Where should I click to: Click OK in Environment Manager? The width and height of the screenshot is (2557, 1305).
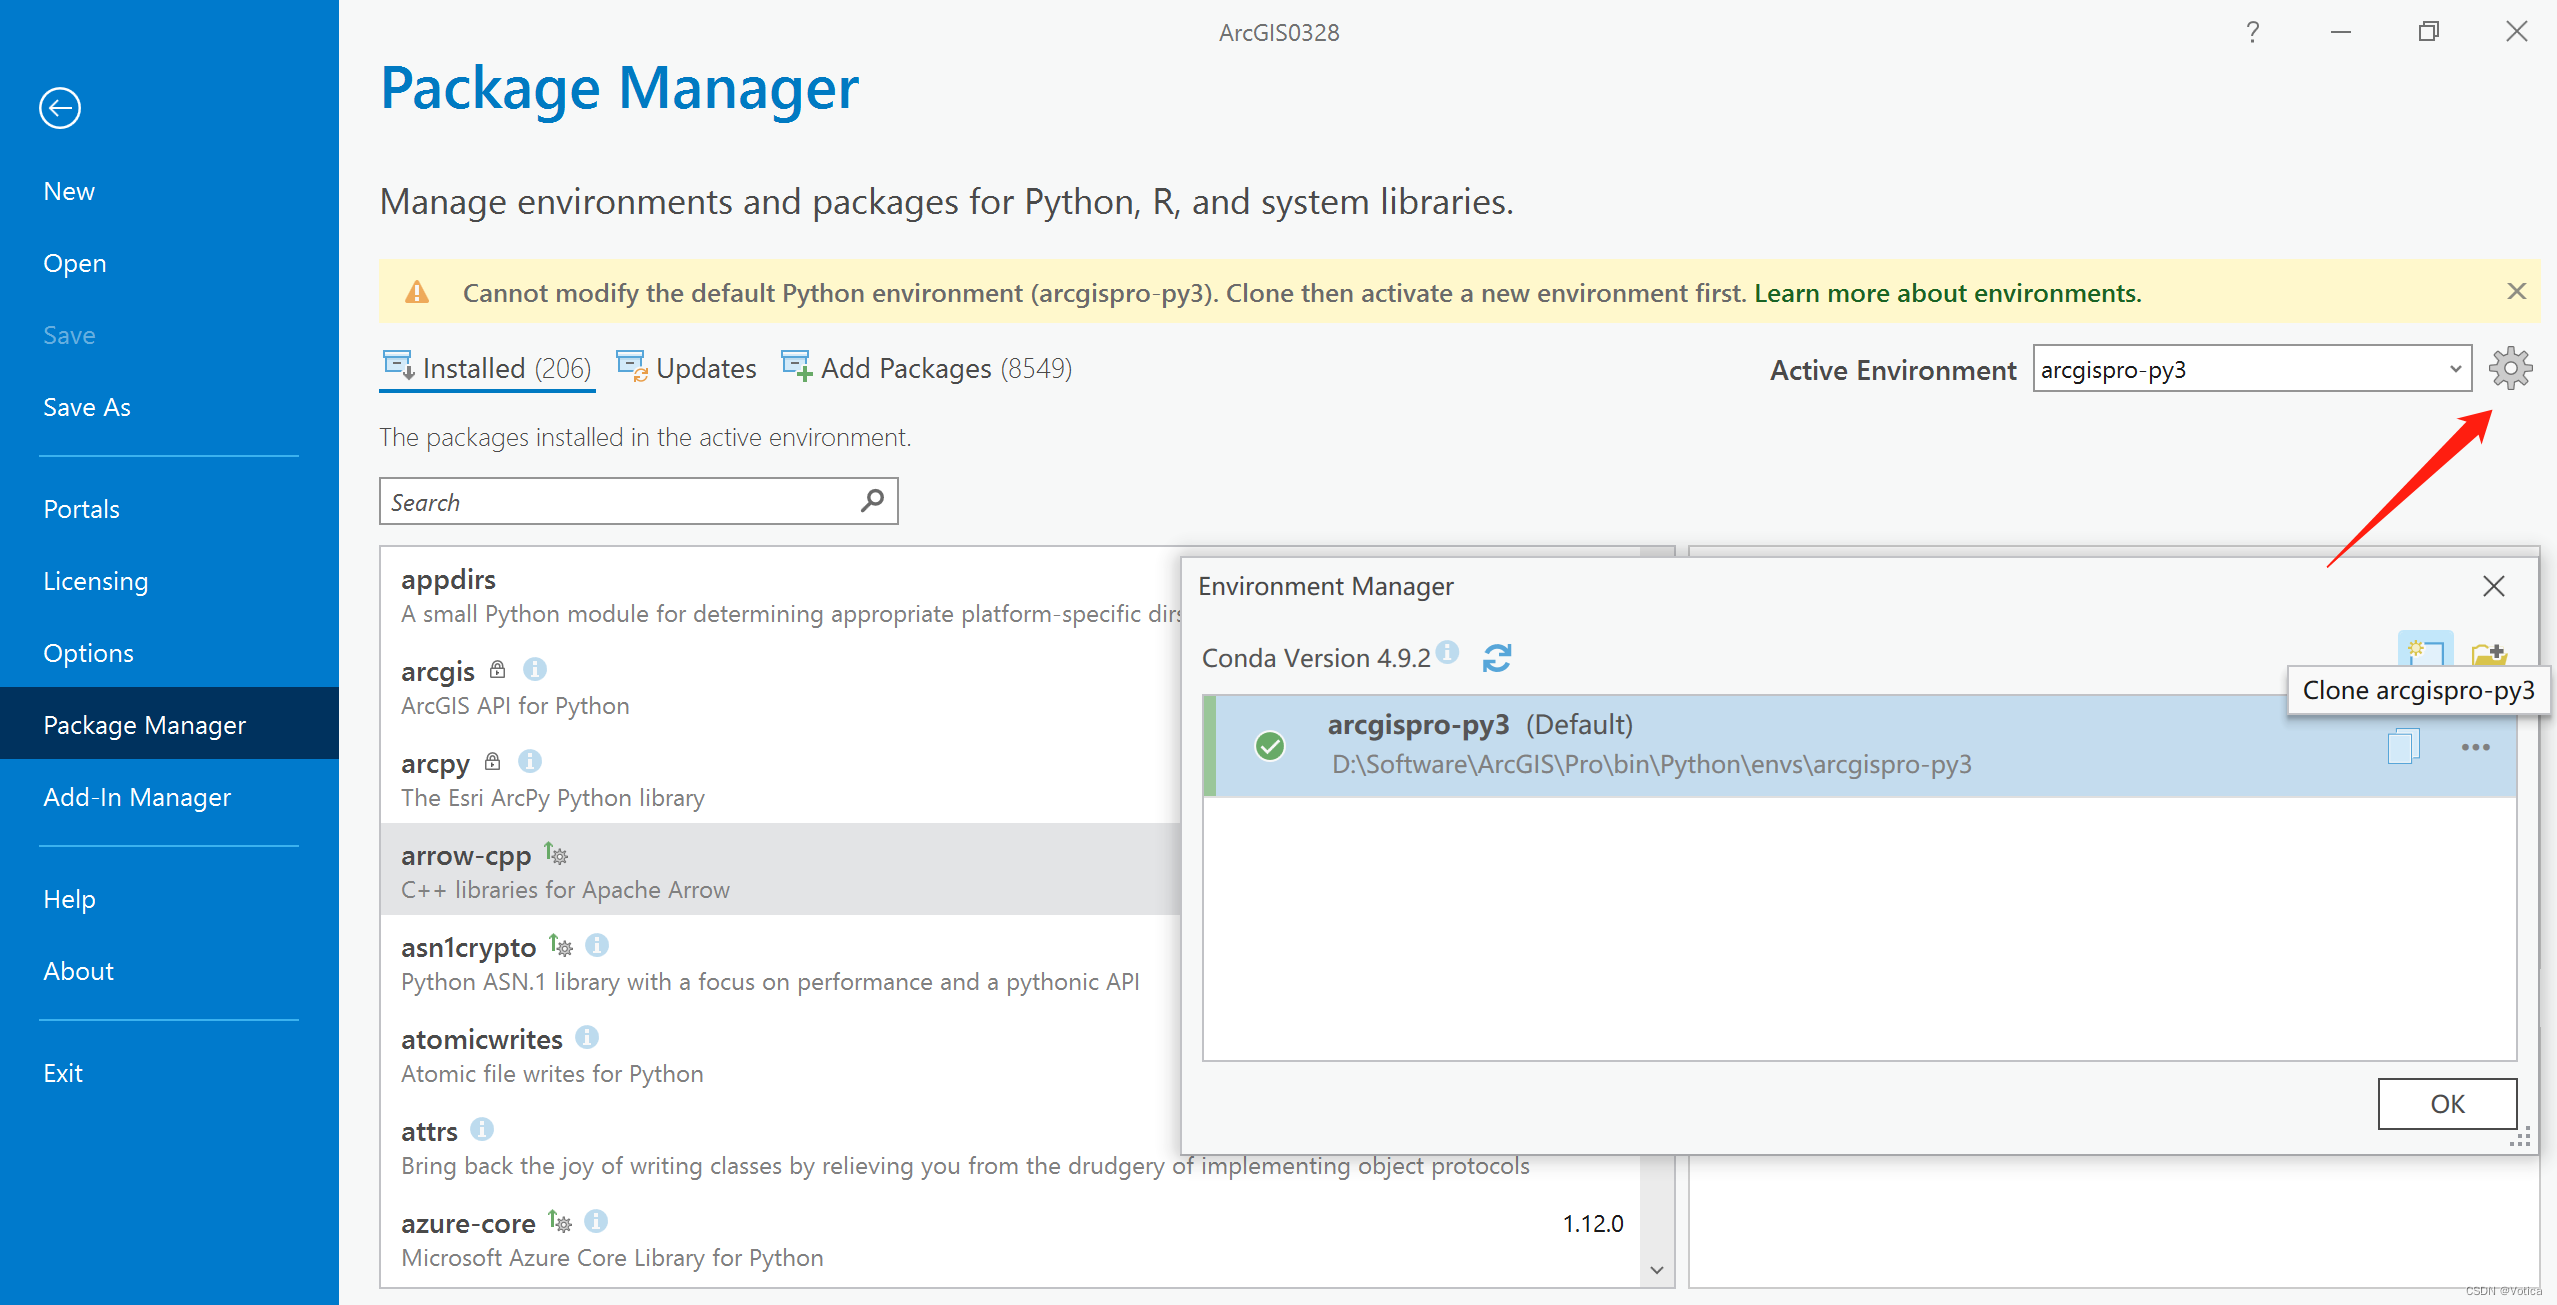point(2446,1103)
